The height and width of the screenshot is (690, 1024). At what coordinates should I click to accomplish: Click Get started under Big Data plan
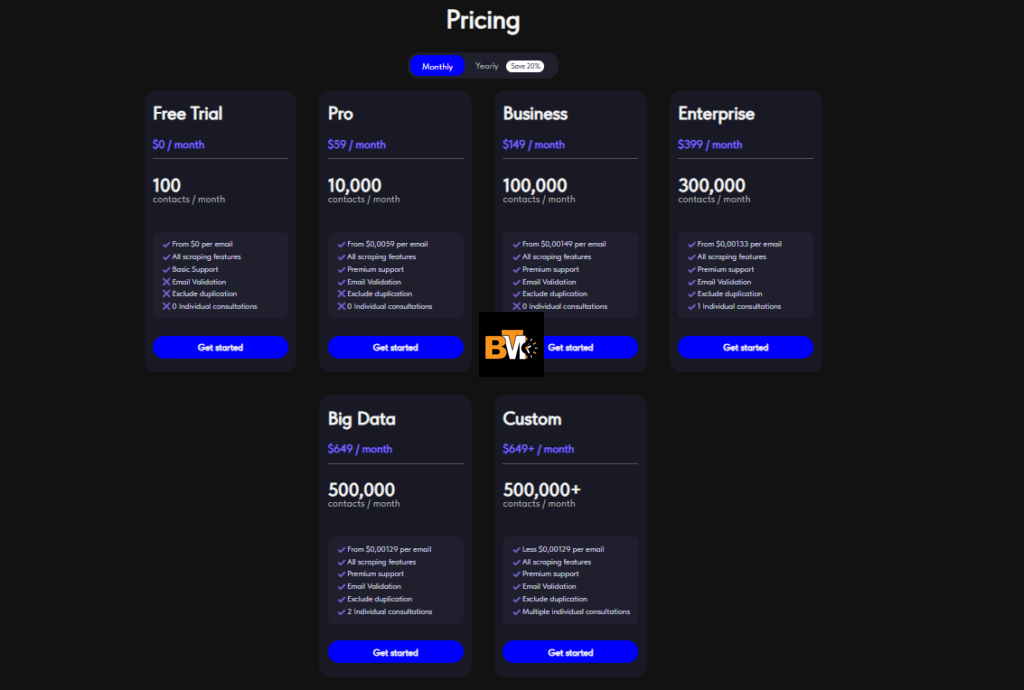[x=395, y=652]
